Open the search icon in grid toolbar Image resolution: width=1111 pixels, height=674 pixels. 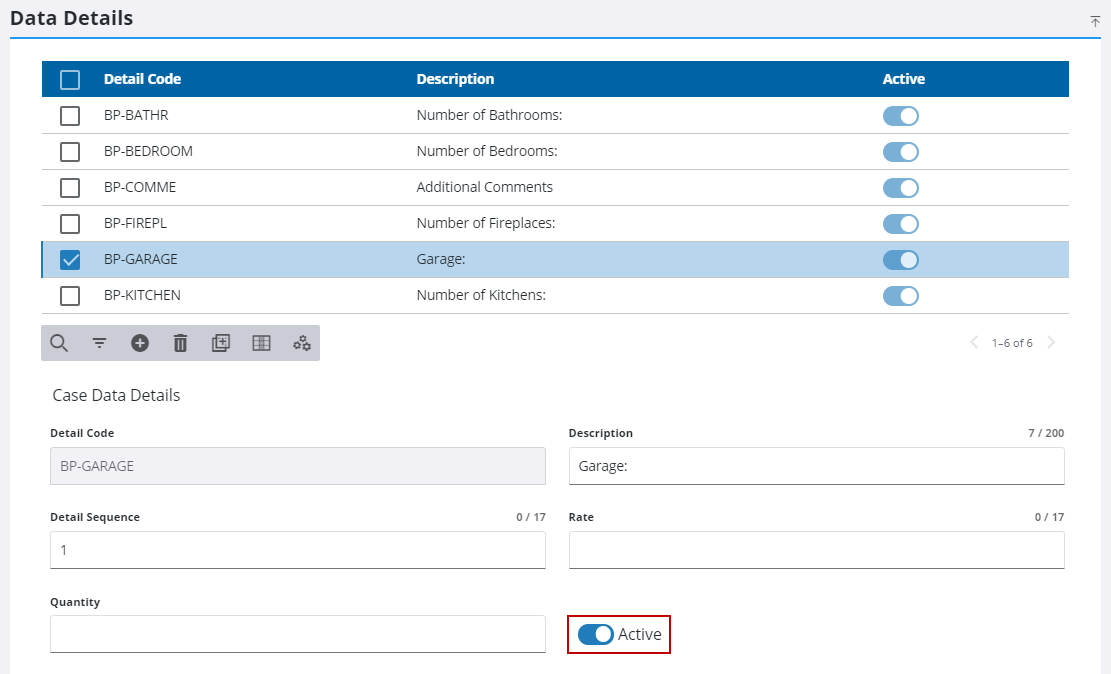(x=60, y=343)
